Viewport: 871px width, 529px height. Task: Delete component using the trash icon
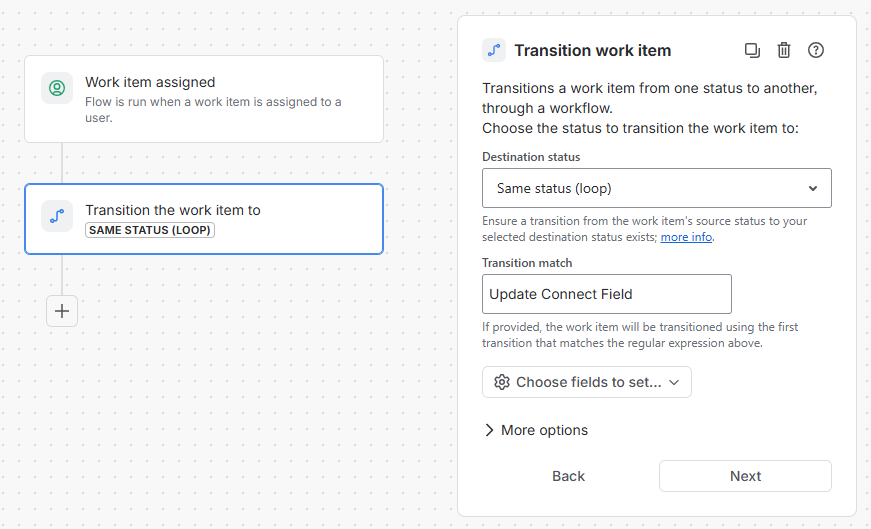click(x=784, y=51)
